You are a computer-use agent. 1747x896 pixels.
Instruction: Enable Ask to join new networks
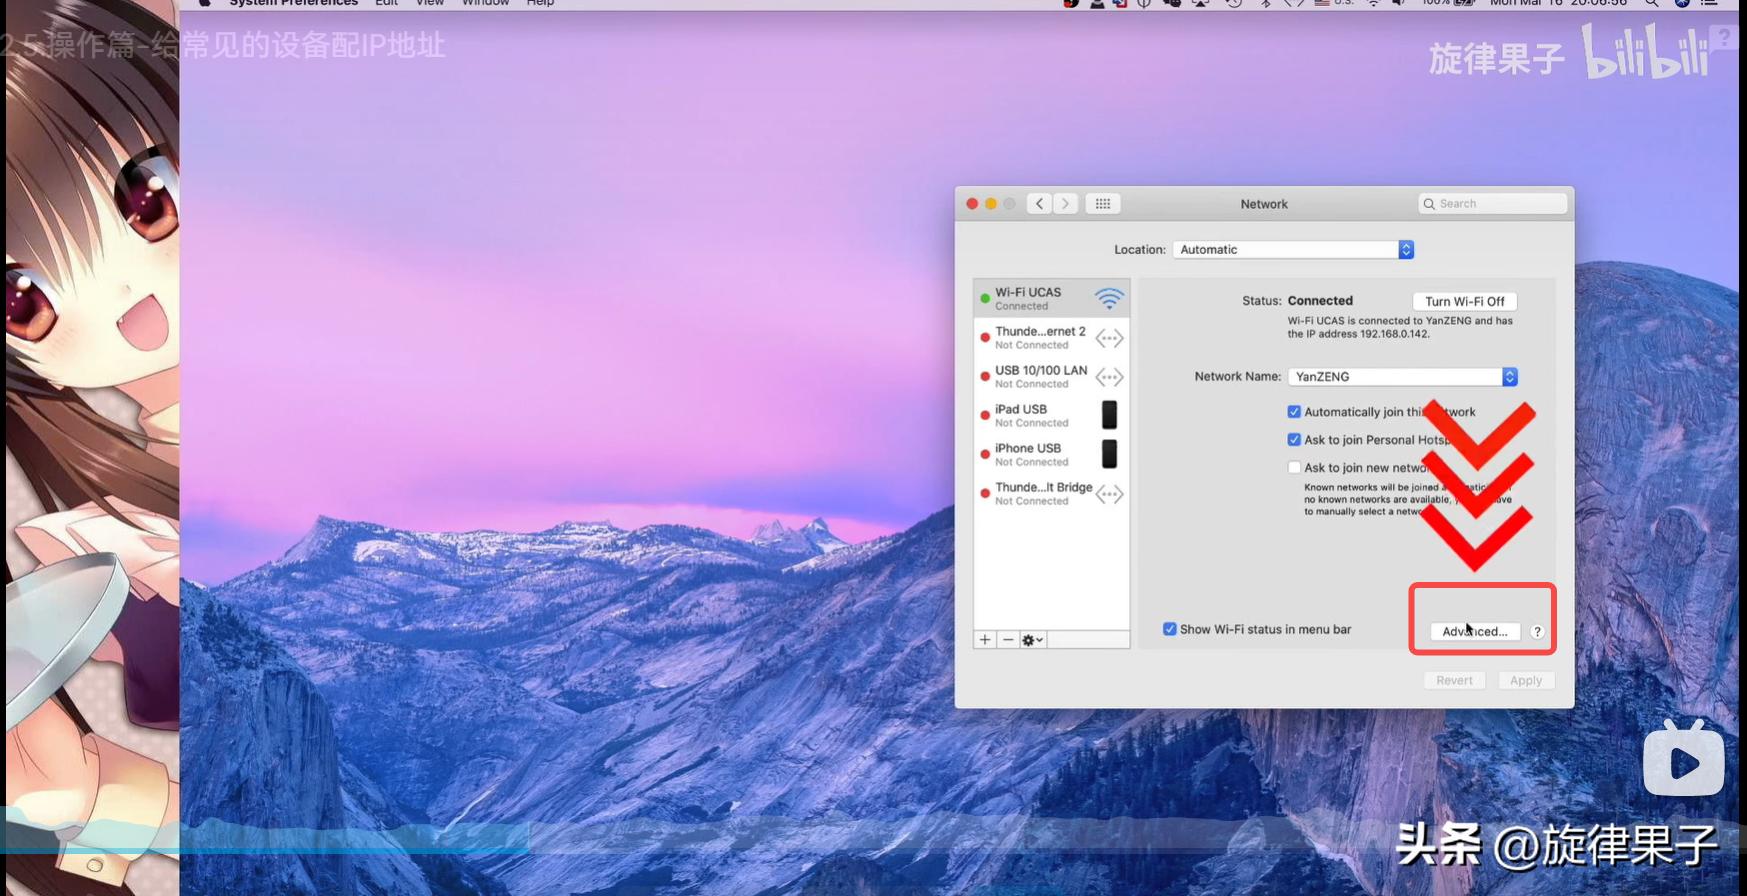coord(1294,468)
